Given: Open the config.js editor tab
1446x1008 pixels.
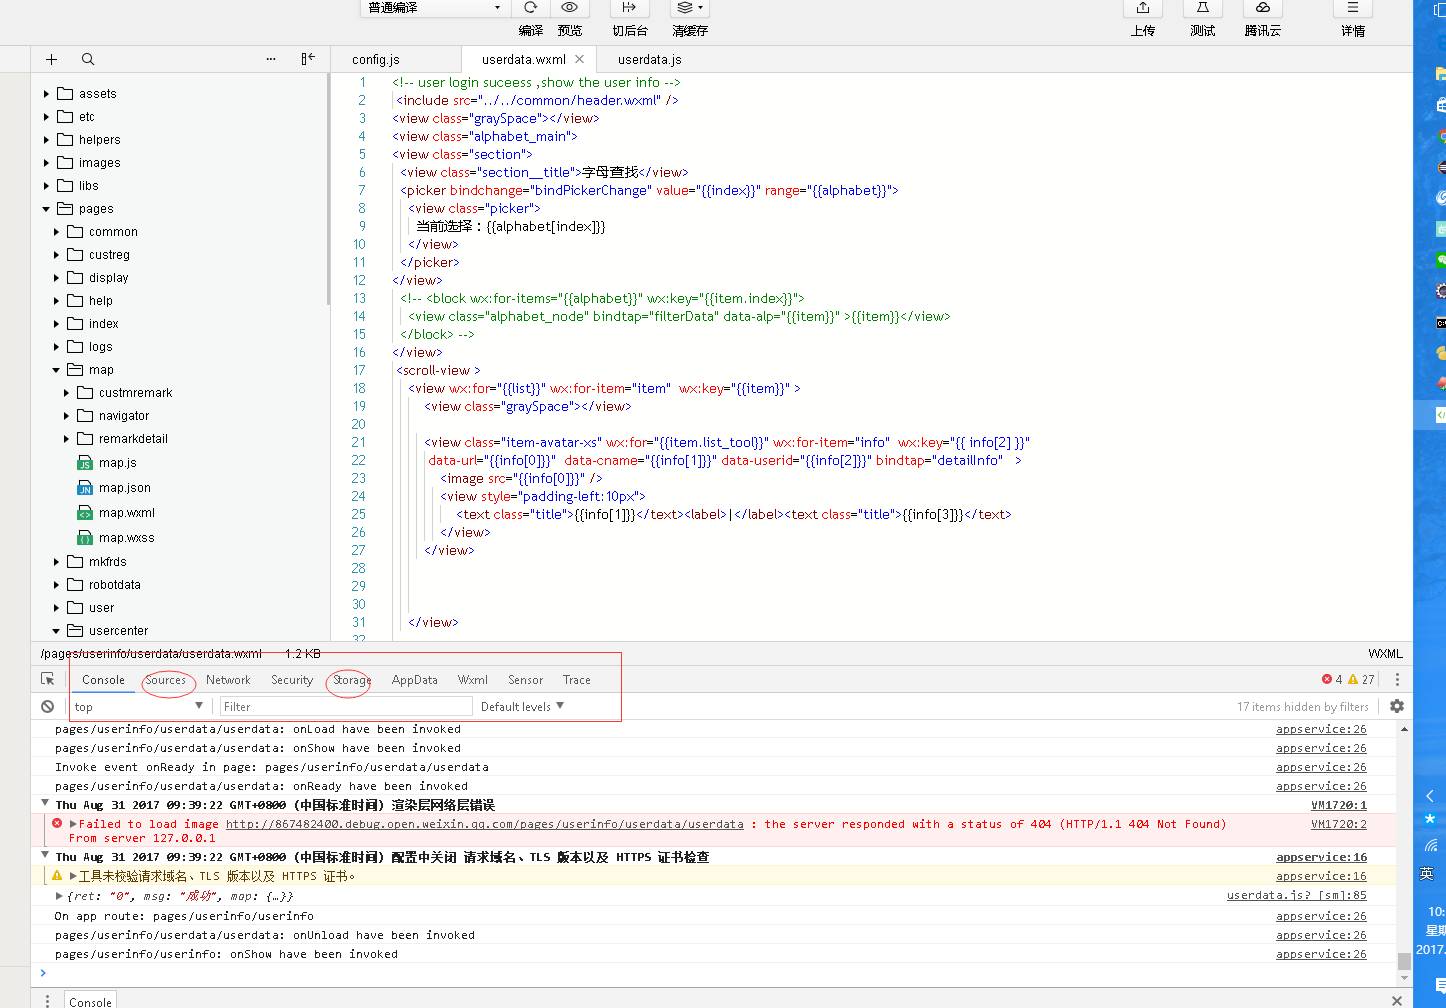Looking at the screenshot, I should click(376, 60).
